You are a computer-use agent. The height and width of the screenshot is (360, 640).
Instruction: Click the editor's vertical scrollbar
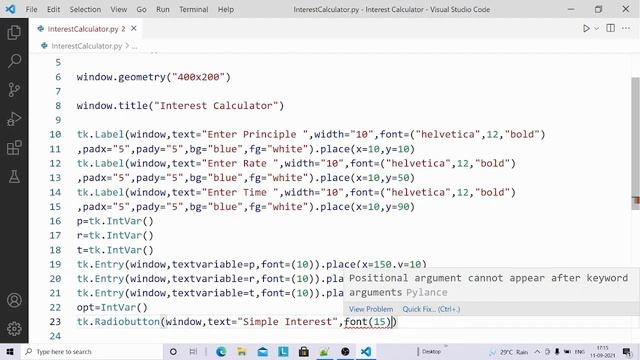(x=635, y=143)
